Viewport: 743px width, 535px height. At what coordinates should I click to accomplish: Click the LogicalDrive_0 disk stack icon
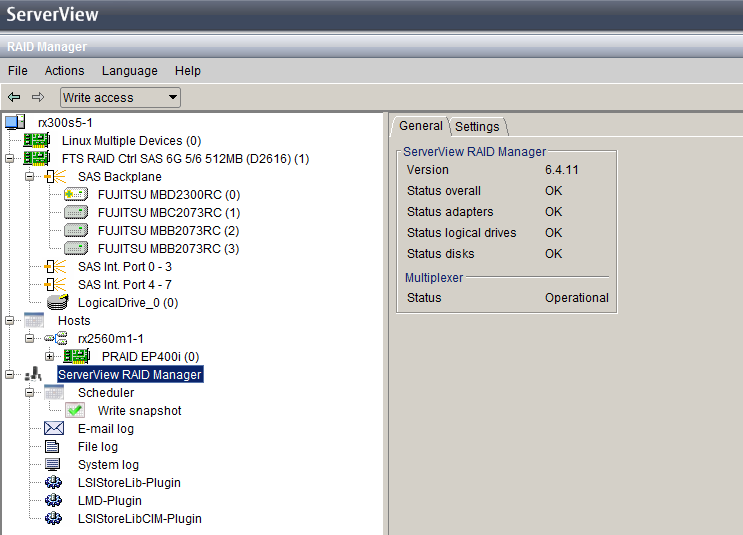(58, 302)
